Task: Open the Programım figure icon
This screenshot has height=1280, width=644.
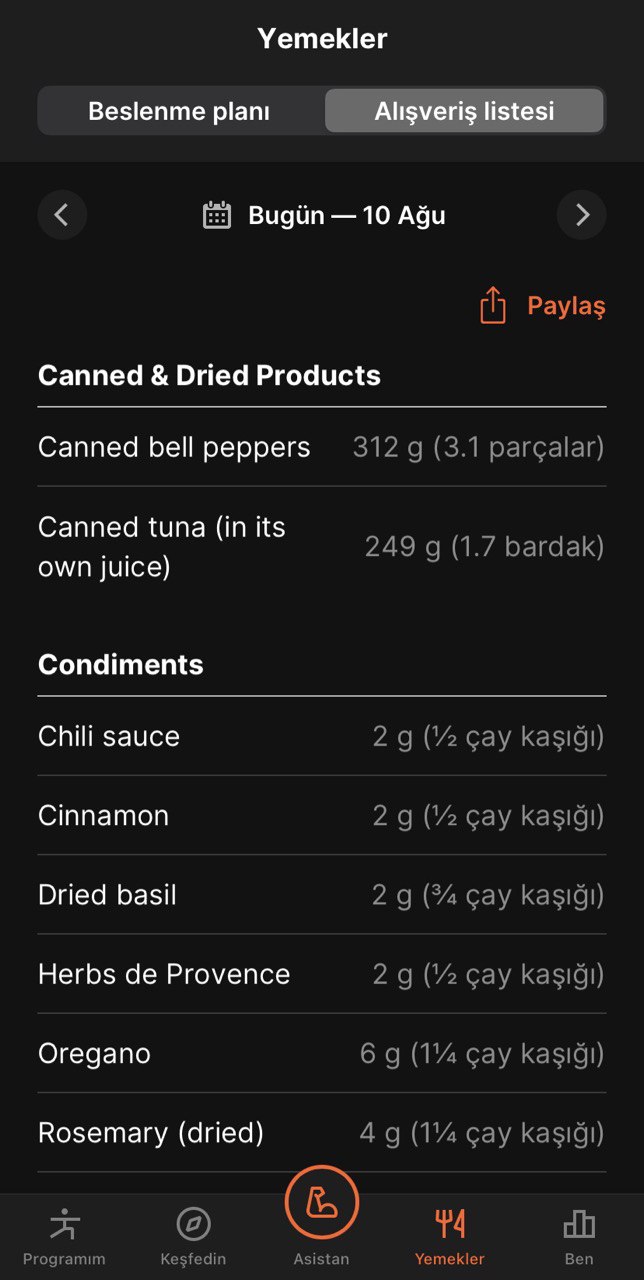Action: (x=64, y=1223)
